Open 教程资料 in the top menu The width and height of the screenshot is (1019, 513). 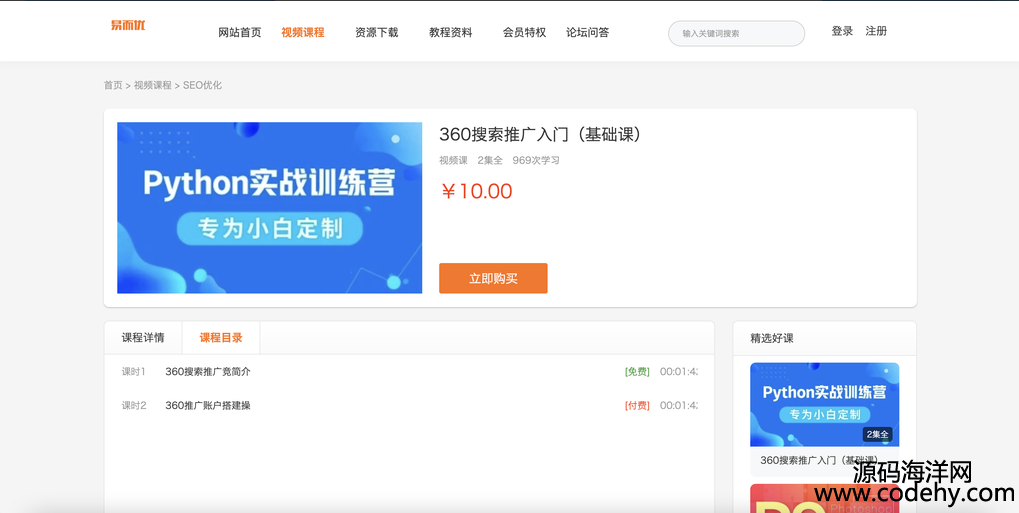pyautogui.click(x=450, y=33)
